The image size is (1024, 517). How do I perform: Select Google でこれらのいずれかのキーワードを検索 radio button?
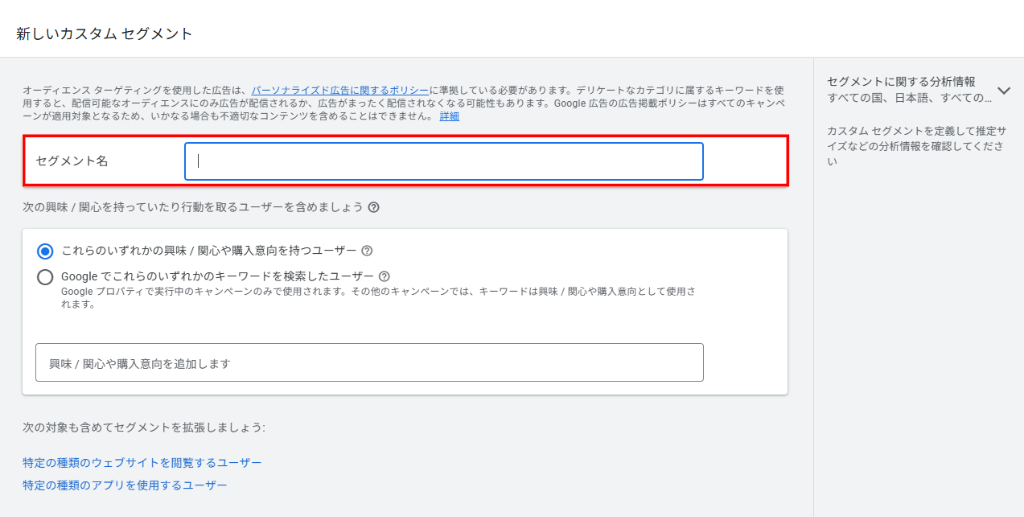[x=45, y=277]
